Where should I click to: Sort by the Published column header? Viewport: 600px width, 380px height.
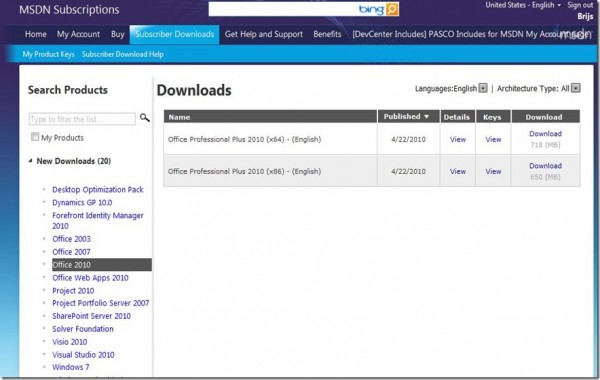[408, 117]
